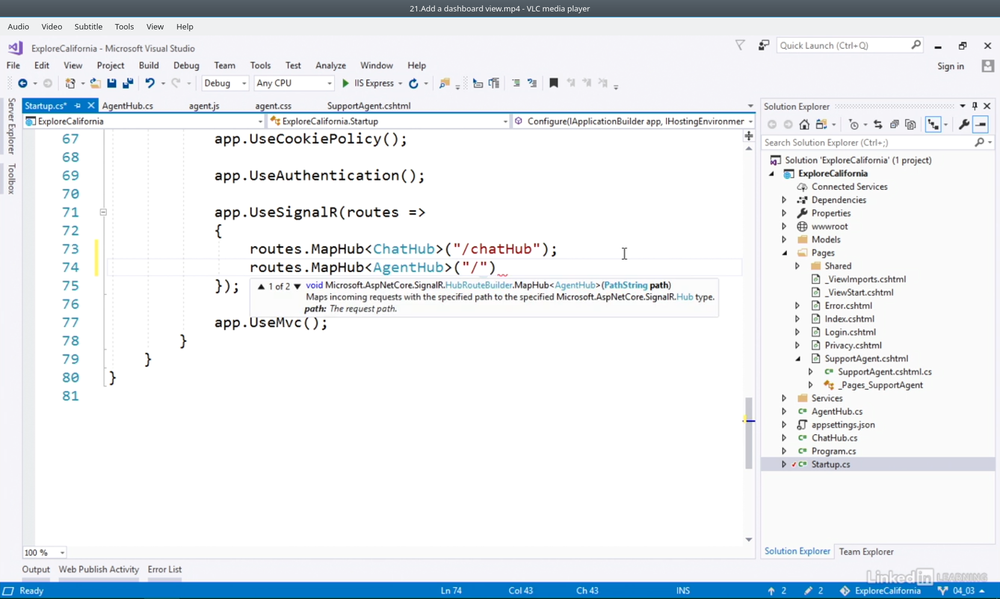Click the Undo arrow in toolbar

click(x=149, y=84)
